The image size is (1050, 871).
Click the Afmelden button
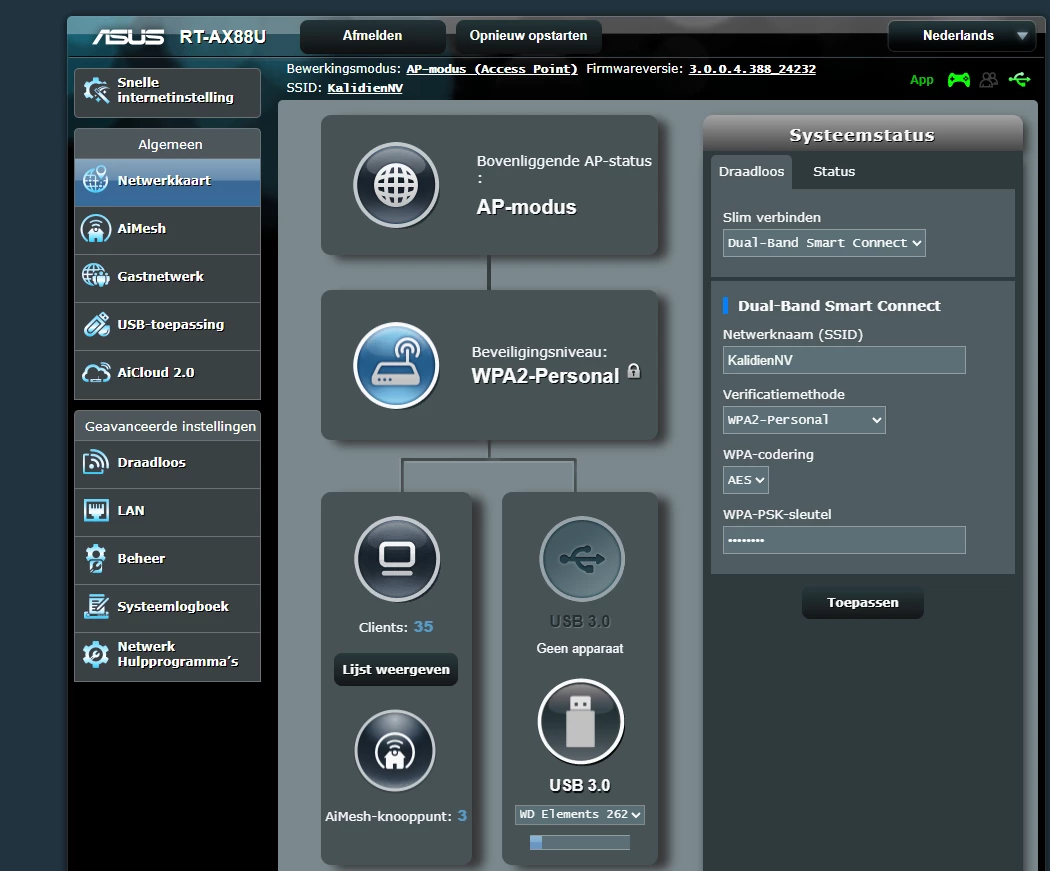pyautogui.click(x=372, y=36)
